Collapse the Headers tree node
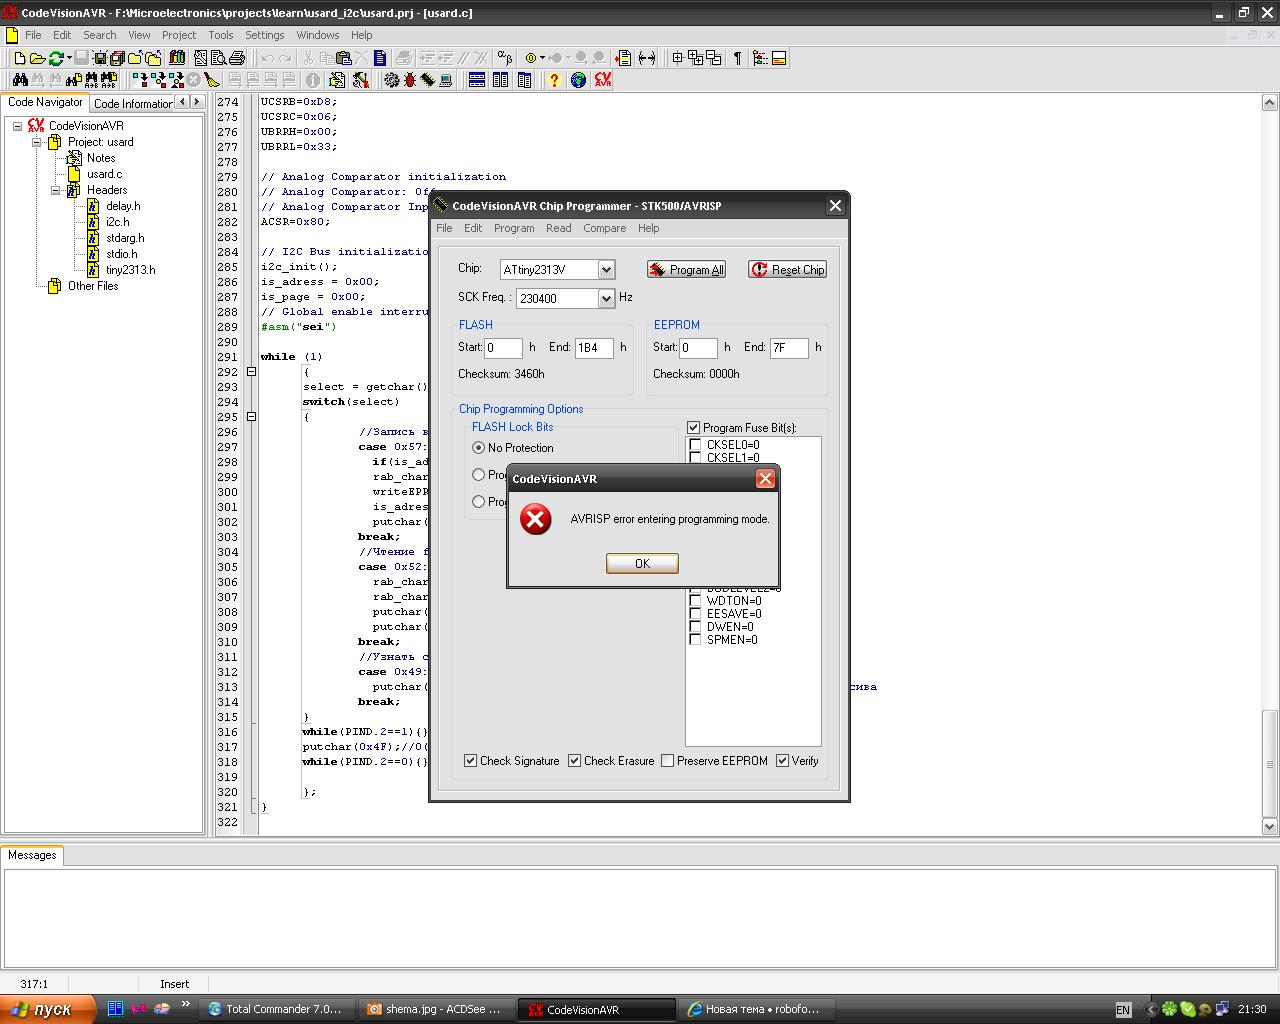This screenshot has width=1280, height=1024. pos(56,190)
